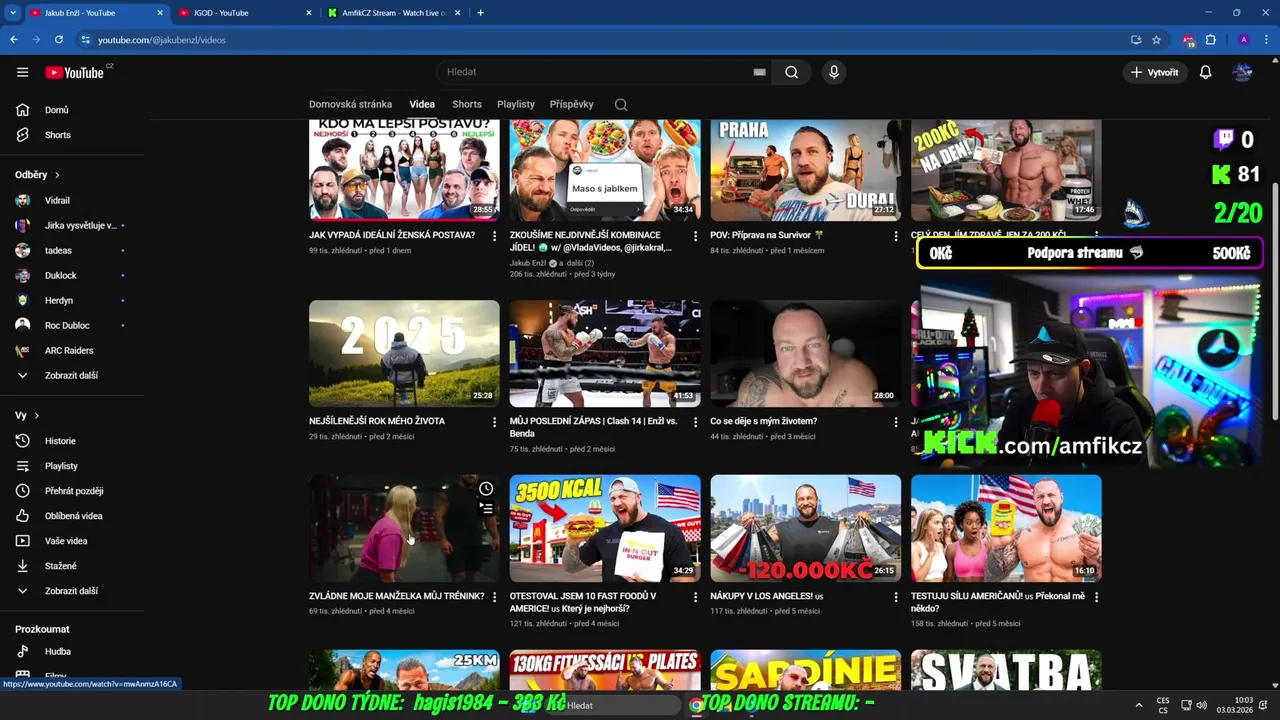Image resolution: width=1280 pixels, height=720 pixels.
Task: Play the '2025' year recap video thumbnail
Action: (404, 353)
